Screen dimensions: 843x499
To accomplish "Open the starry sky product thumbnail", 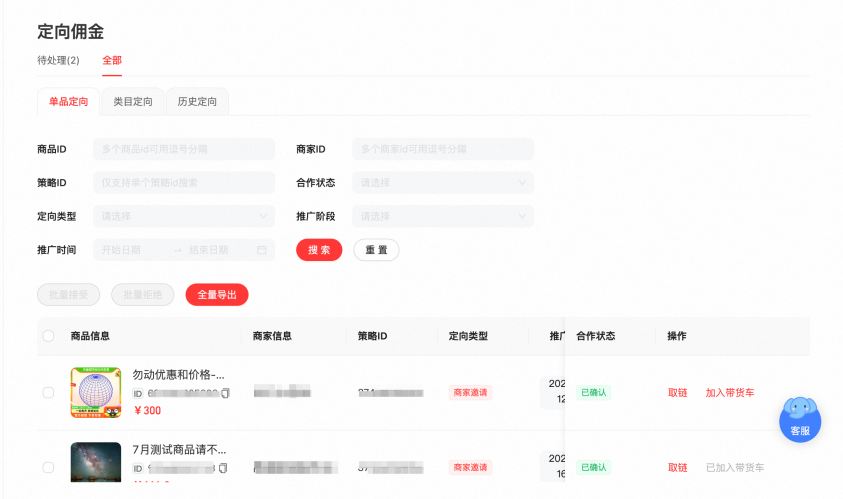I will (96, 462).
